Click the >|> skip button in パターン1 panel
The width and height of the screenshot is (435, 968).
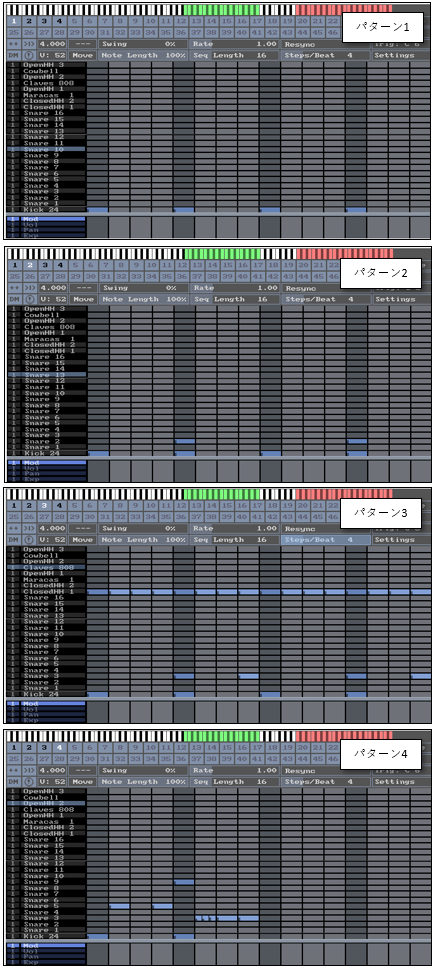(30, 44)
